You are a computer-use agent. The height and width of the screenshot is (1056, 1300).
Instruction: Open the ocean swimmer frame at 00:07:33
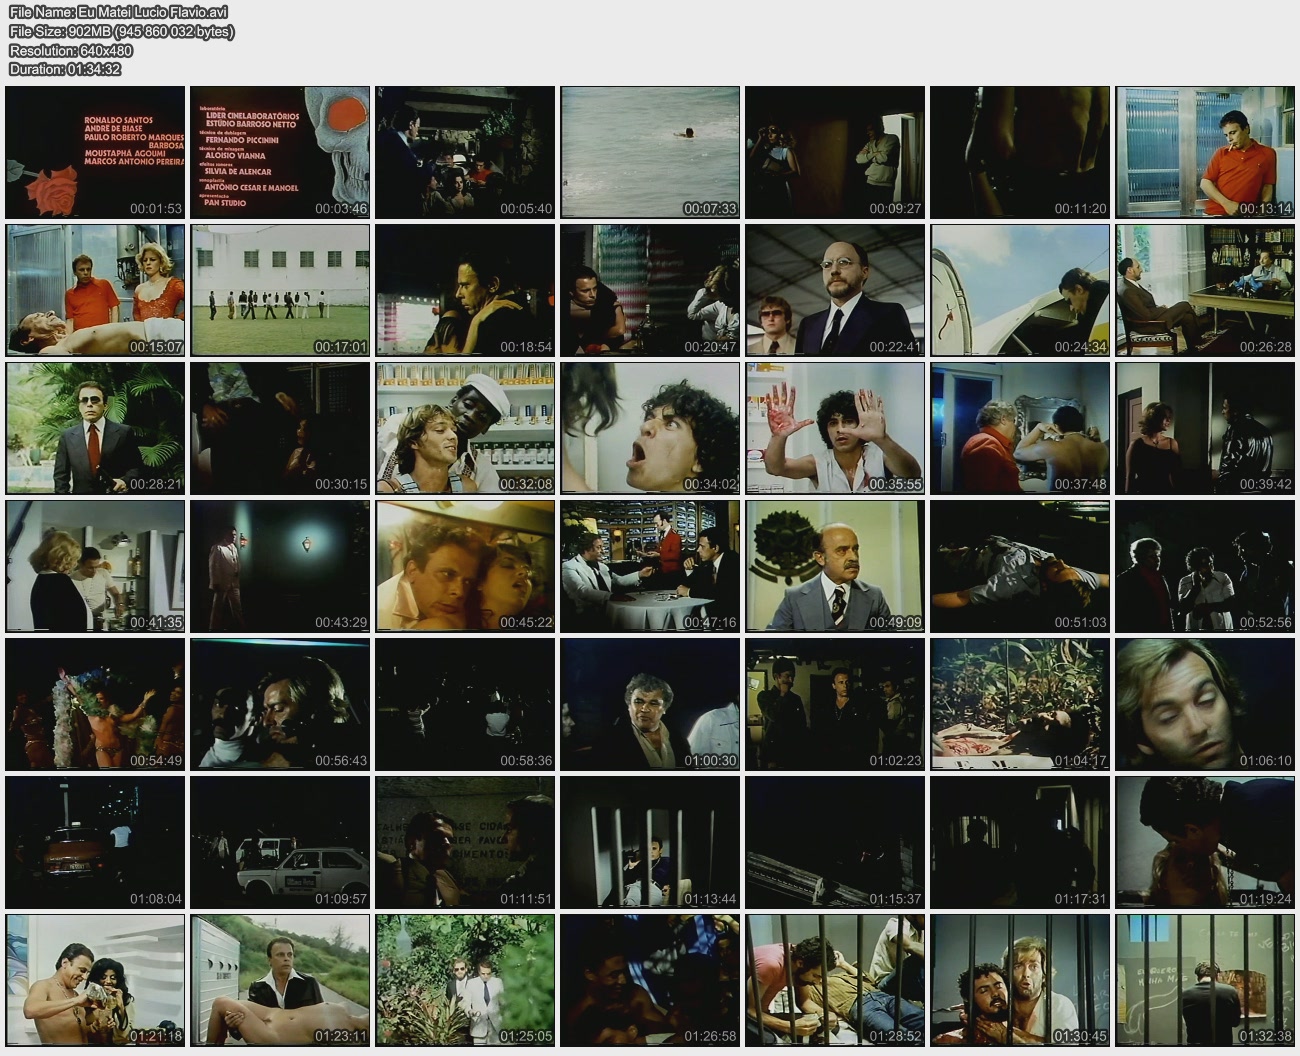[x=650, y=152]
